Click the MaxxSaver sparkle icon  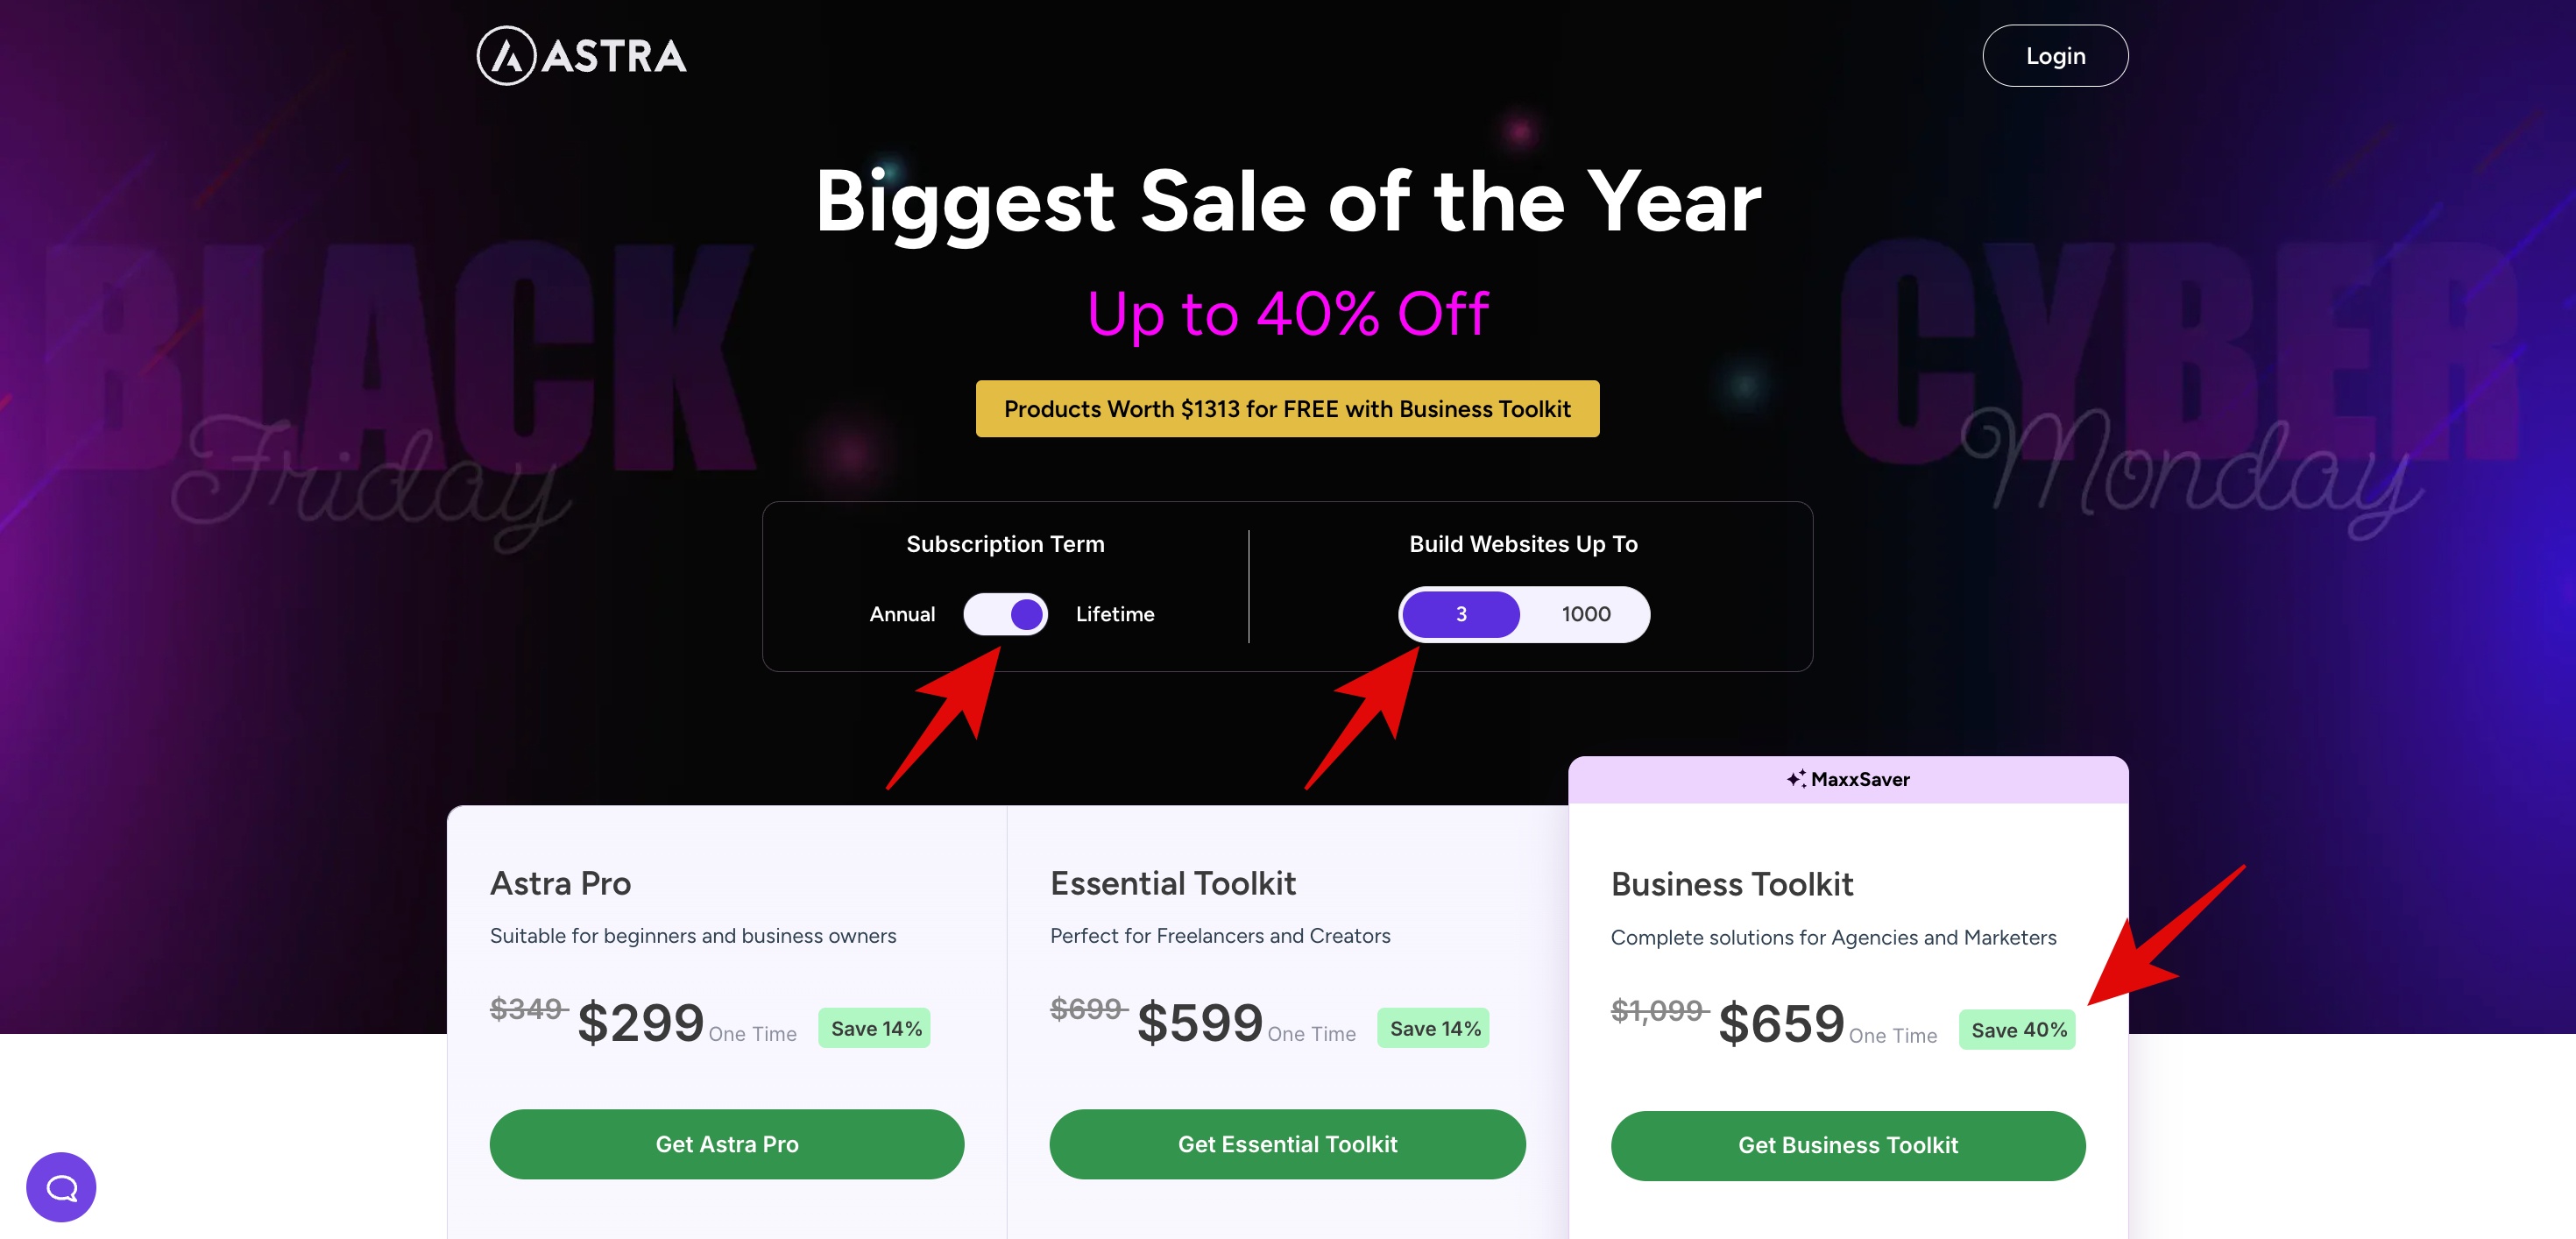(1796, 779)
